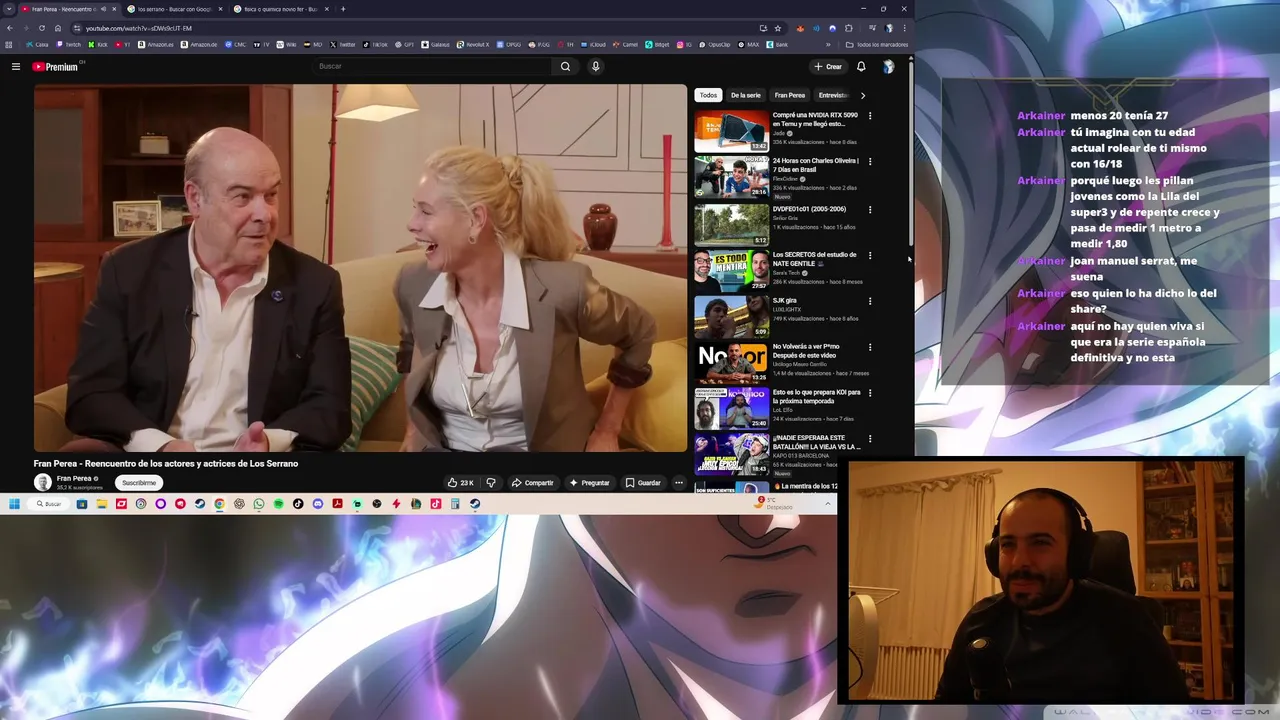The height and width of the screenshot is (720, 1280).
Task: Show more filter chips with right arrow
Action: [863, 95]
